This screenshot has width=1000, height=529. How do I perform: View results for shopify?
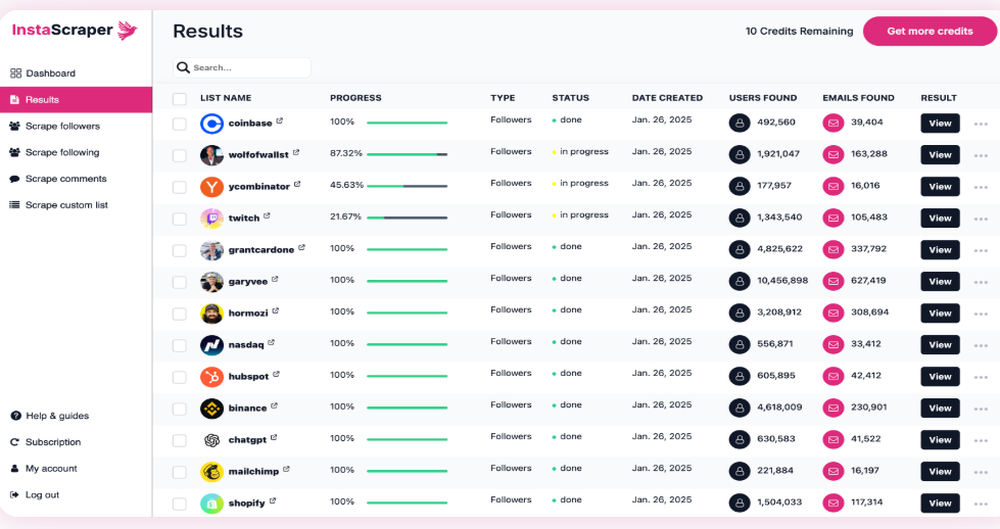tap(940, 503)
